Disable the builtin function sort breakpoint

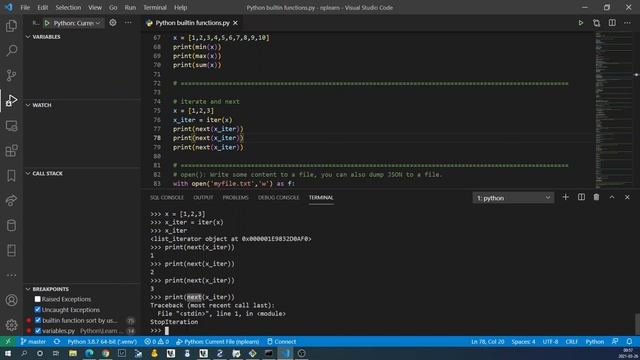point(38,320)
